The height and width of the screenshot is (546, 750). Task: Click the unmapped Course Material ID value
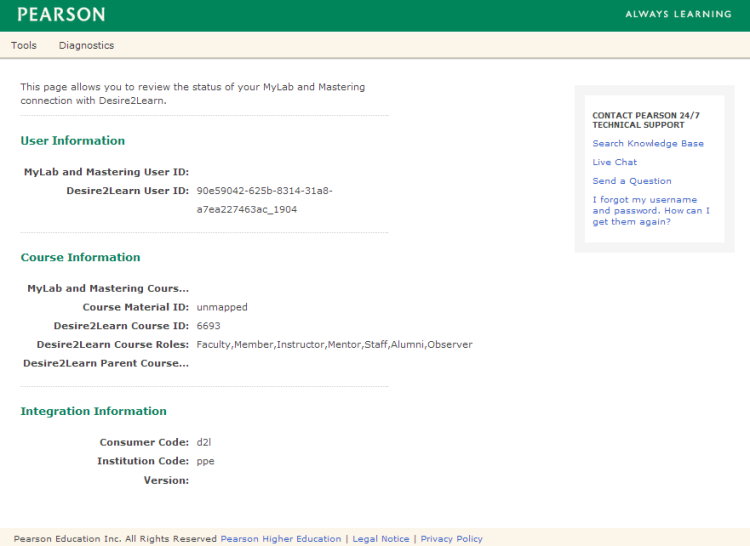click(x=222, y=307)
